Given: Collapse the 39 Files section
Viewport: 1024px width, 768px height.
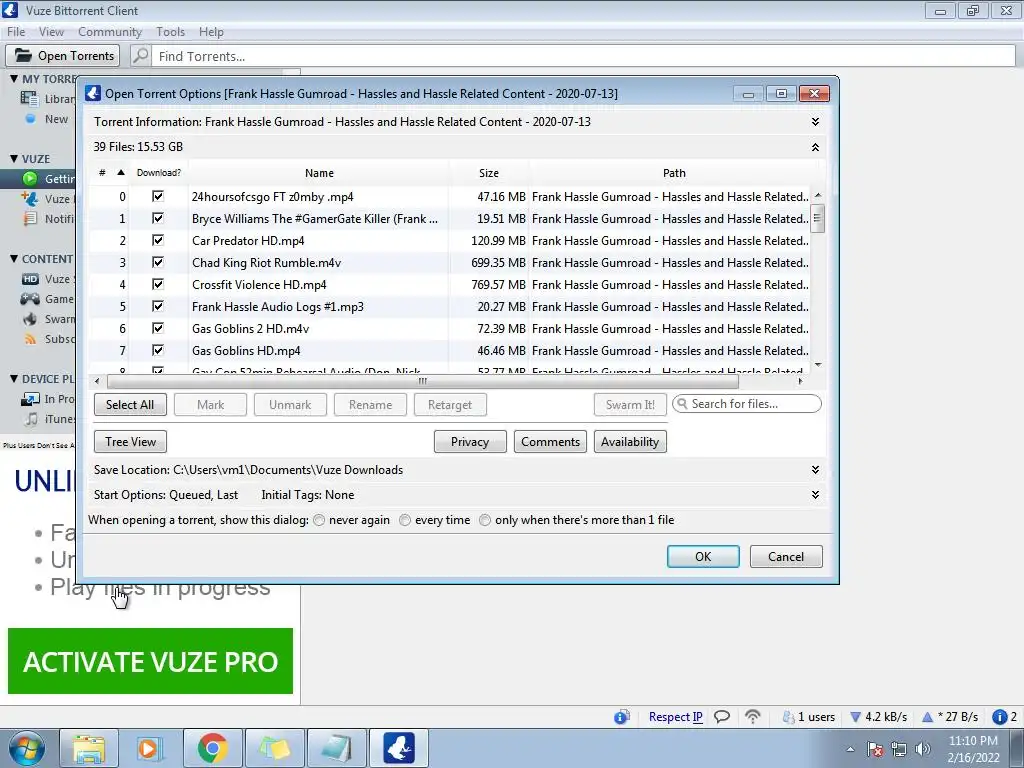Looking at the screenshot, I should (x=815, y=147).
